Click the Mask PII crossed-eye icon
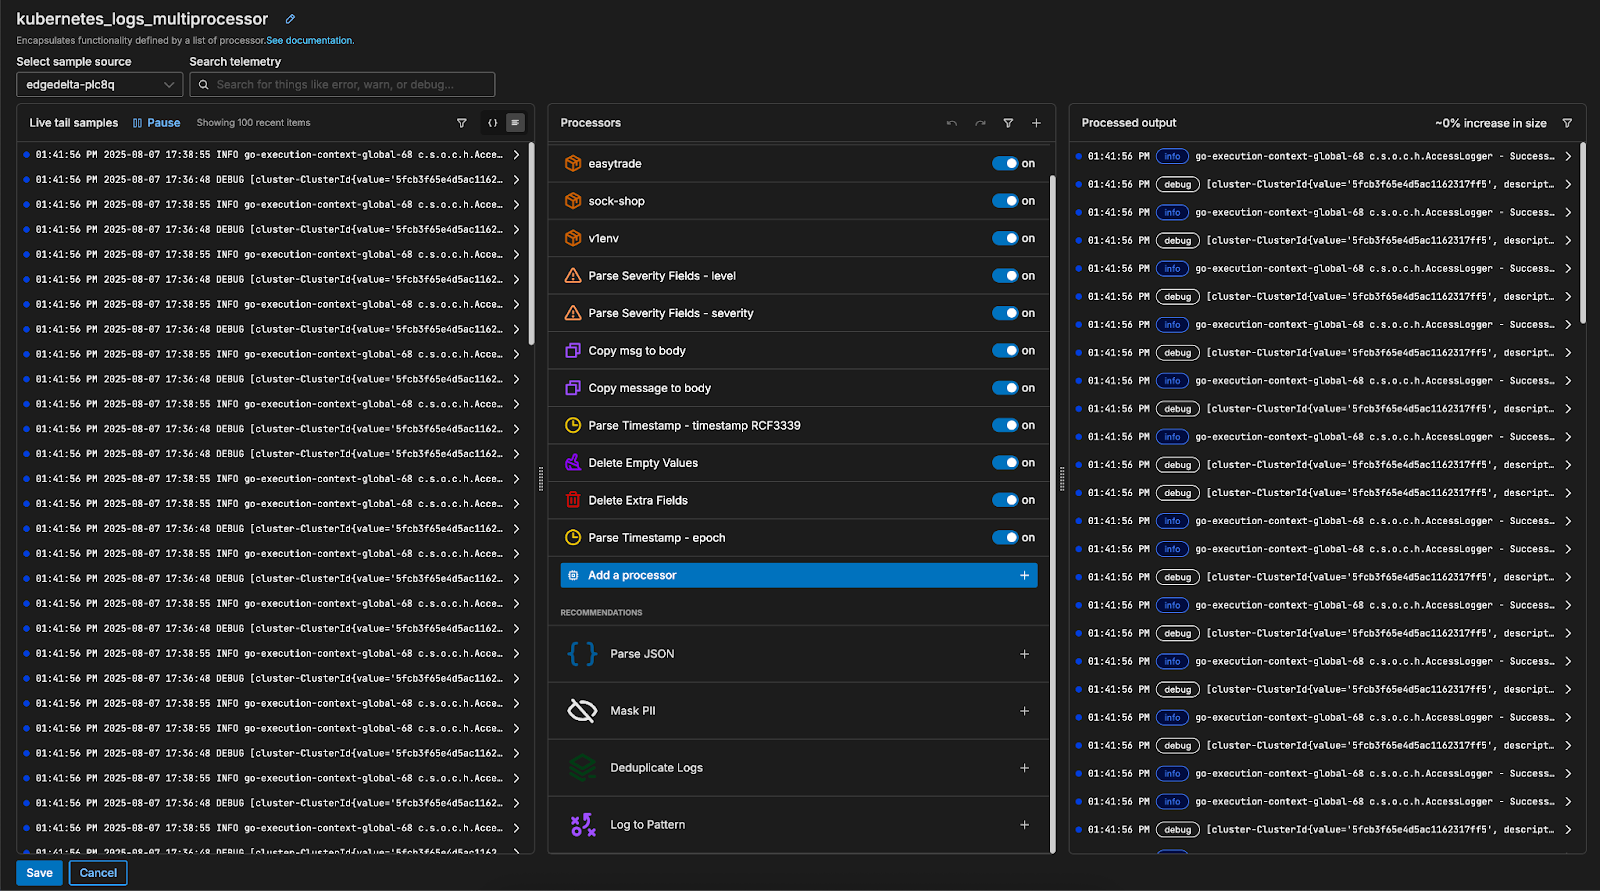 click(582, 711)
